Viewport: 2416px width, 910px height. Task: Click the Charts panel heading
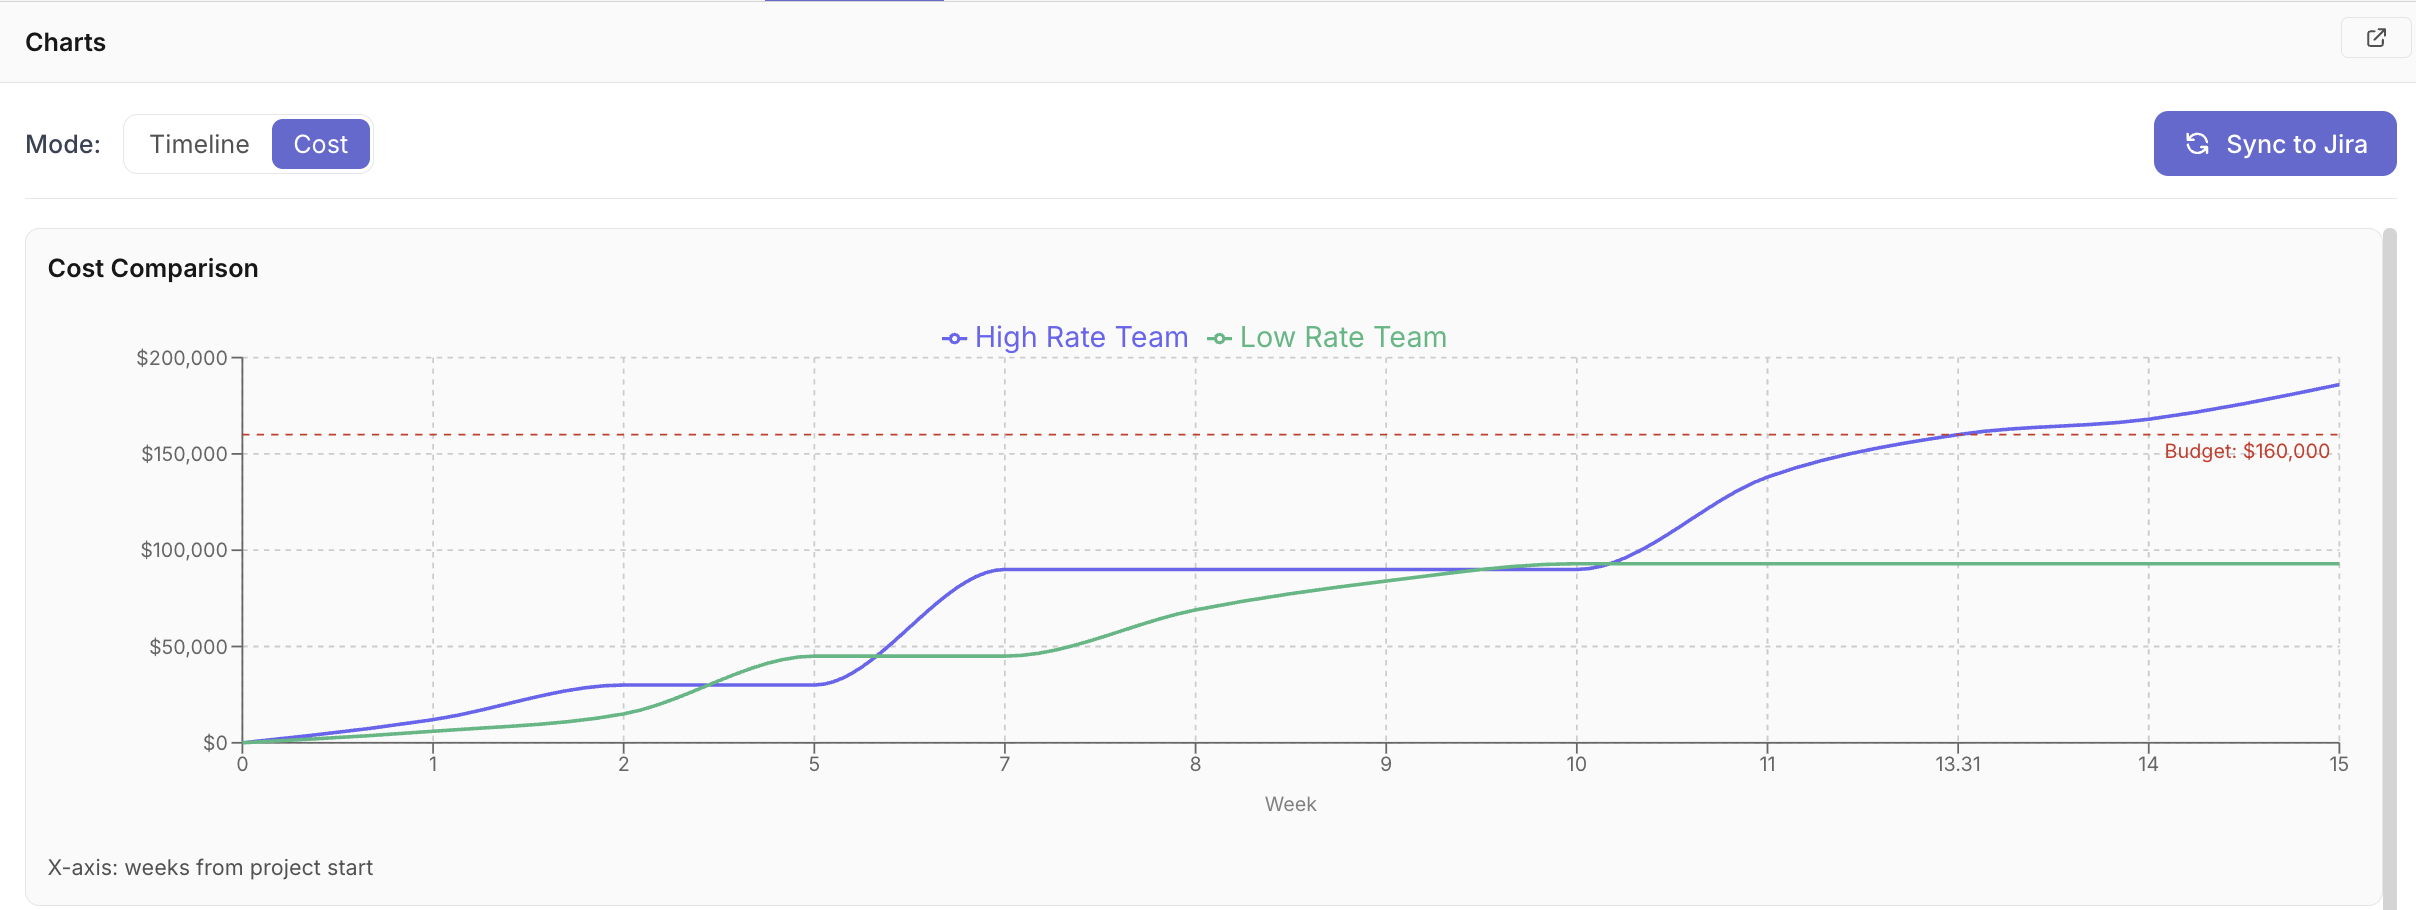click(x=65, y=42)
